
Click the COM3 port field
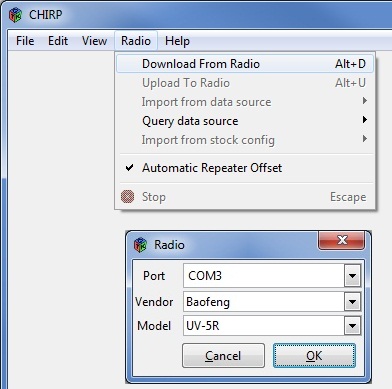264,276
